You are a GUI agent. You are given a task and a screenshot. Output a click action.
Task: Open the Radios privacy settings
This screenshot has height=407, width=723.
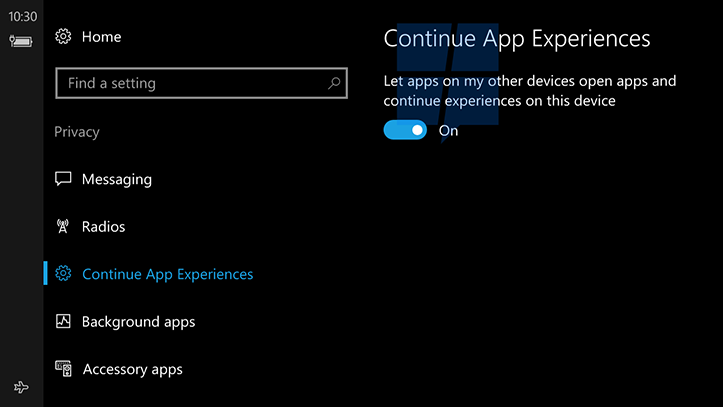(x=103, y=226)
